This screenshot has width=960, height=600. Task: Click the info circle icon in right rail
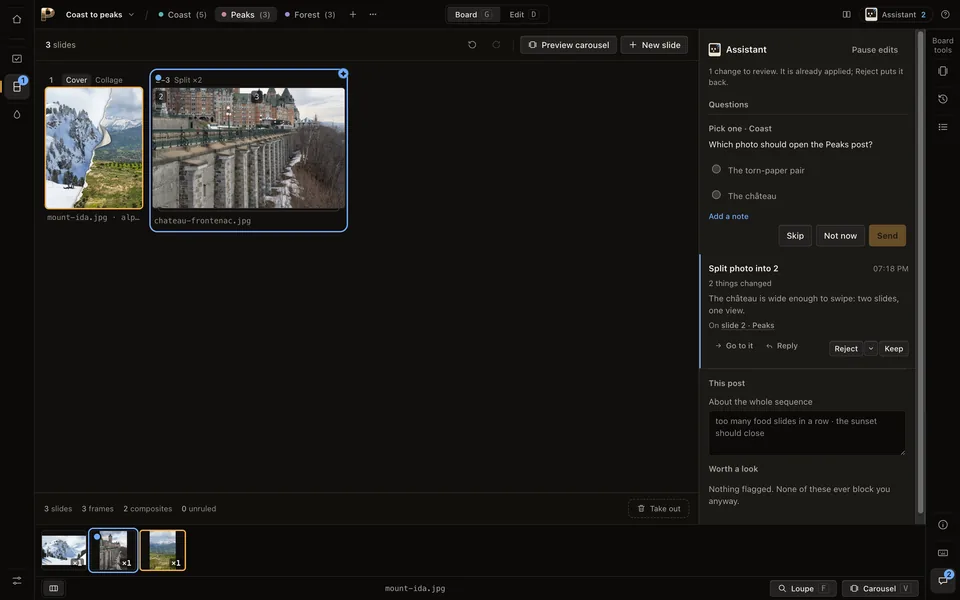point(943,525)
